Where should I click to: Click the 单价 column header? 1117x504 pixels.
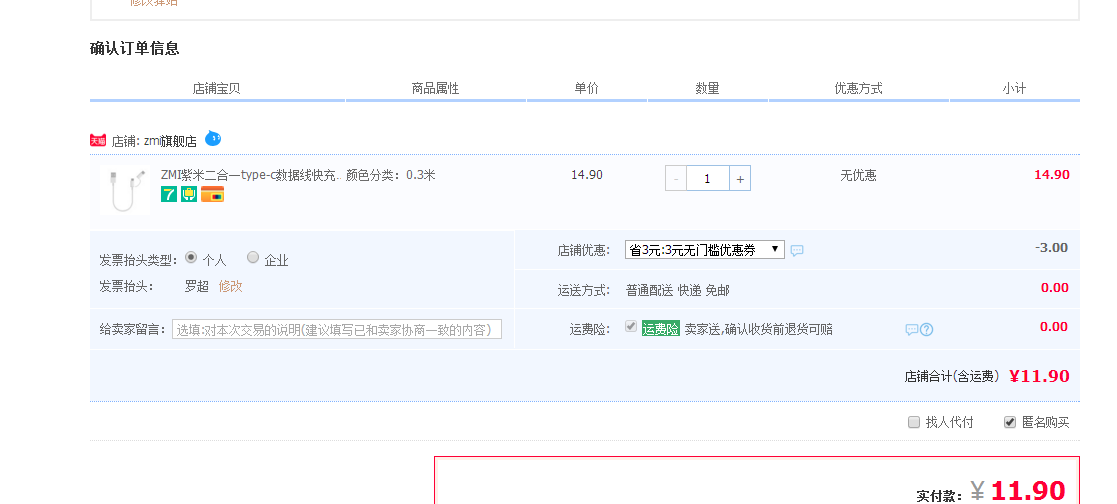point(587,88)
